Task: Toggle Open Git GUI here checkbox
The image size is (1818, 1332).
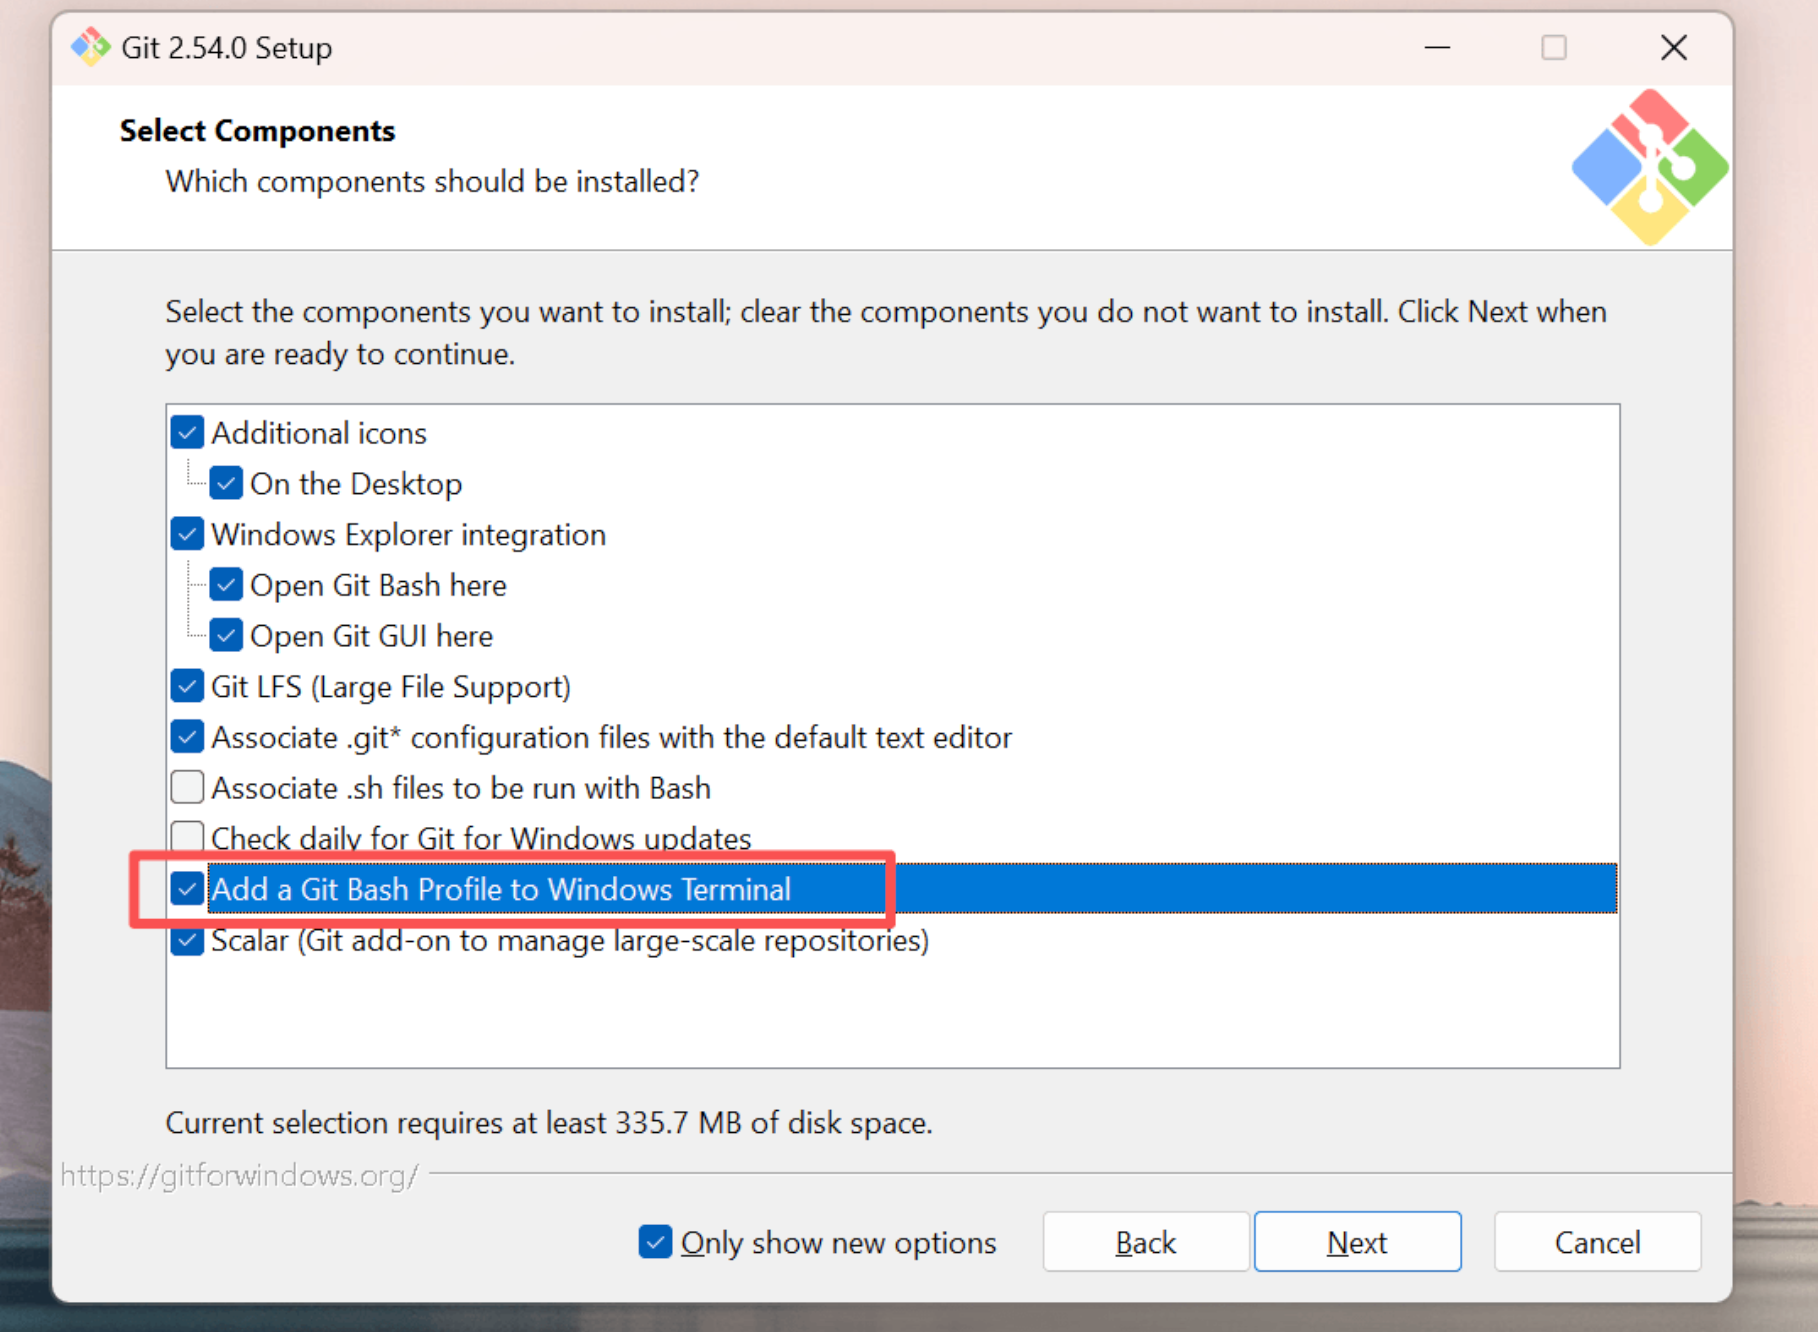Action: coord(226,636)
